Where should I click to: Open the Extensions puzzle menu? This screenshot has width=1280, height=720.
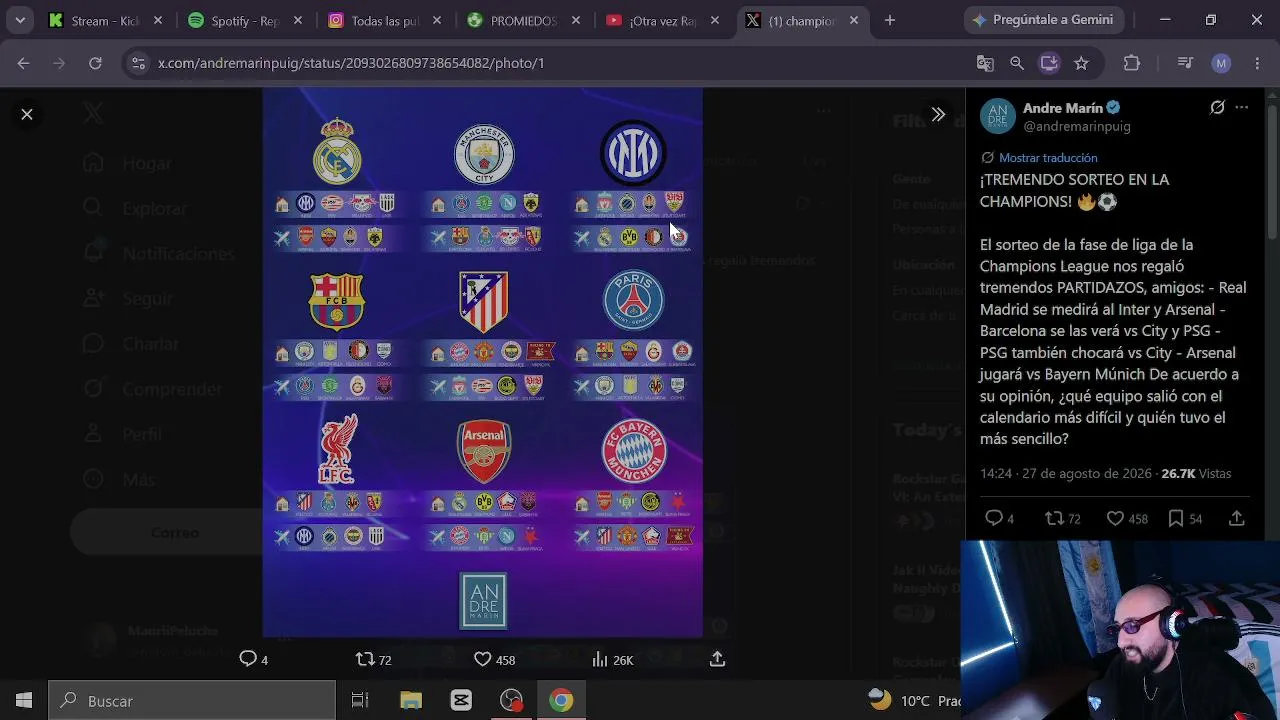[1132, 63]
